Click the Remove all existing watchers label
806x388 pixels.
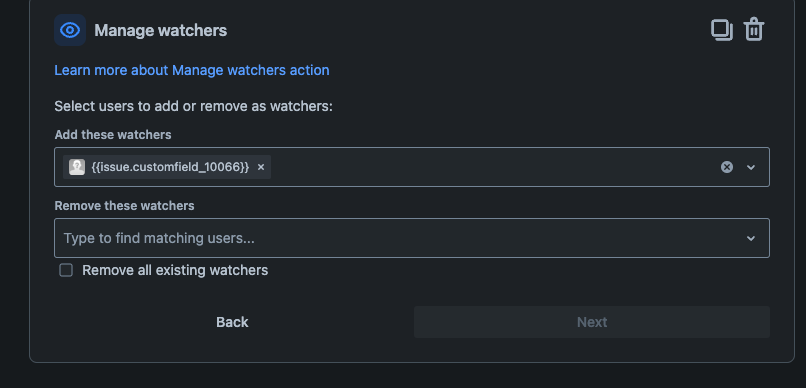[x=175, y=270]
